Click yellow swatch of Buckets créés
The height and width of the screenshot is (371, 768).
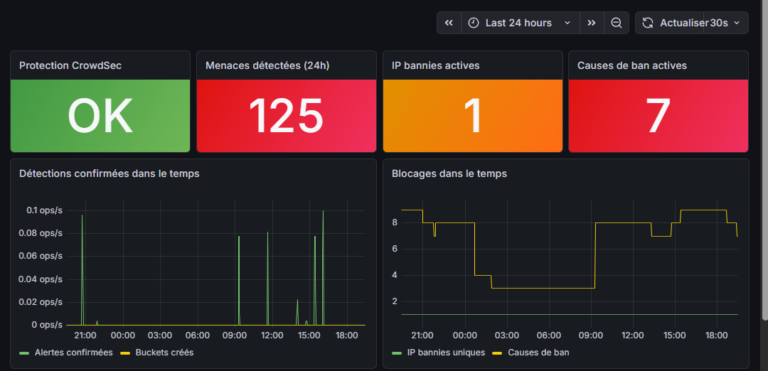click(x=125, y=353)
